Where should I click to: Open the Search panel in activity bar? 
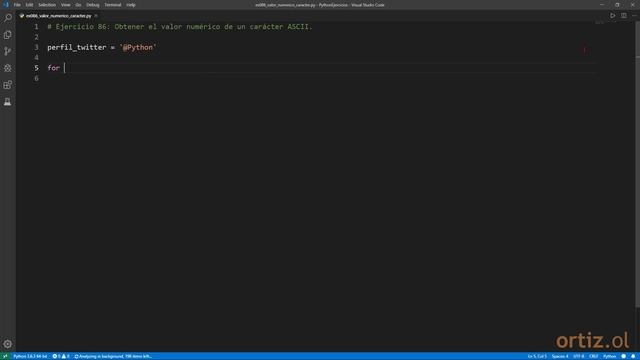click(7, 18)
